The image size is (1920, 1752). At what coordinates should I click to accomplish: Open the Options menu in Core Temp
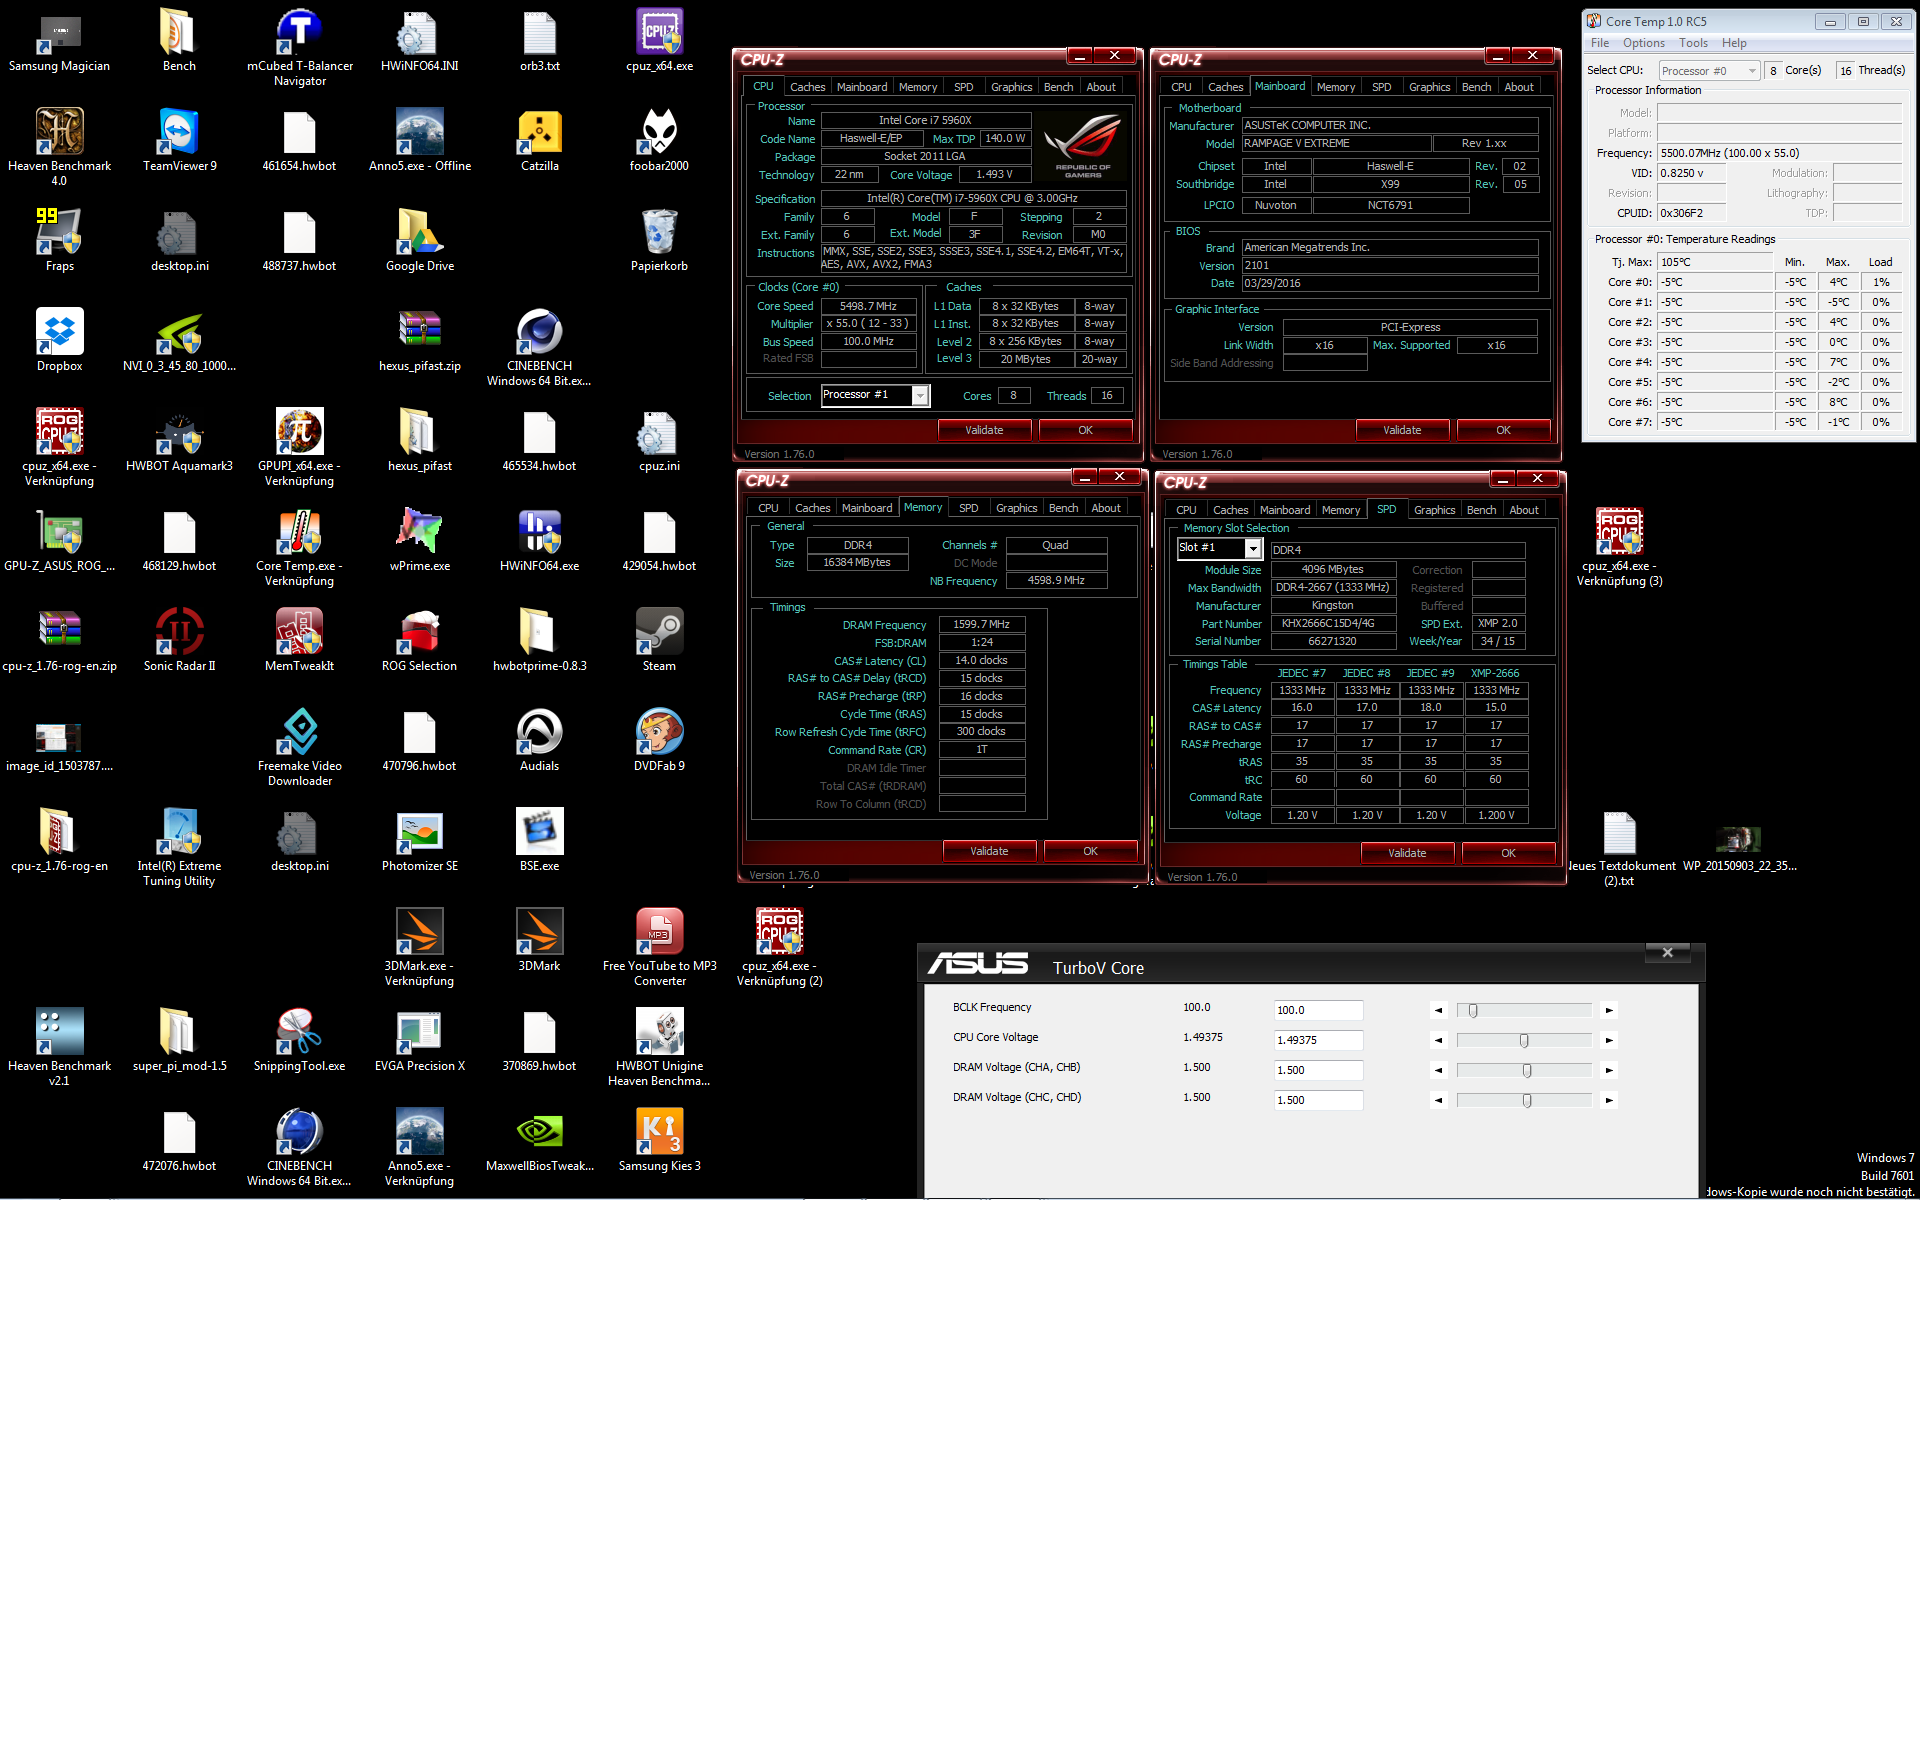coord(1643,43)
